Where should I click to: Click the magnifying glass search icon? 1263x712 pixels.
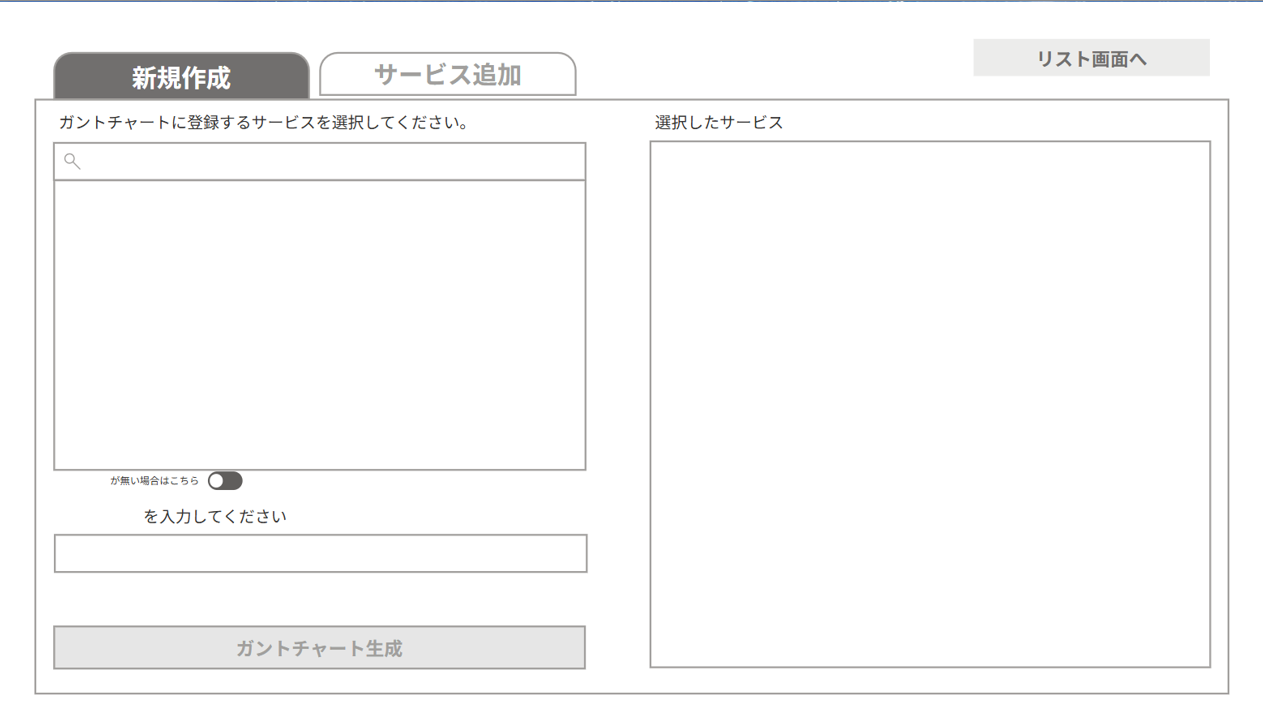tap(72, 161)
